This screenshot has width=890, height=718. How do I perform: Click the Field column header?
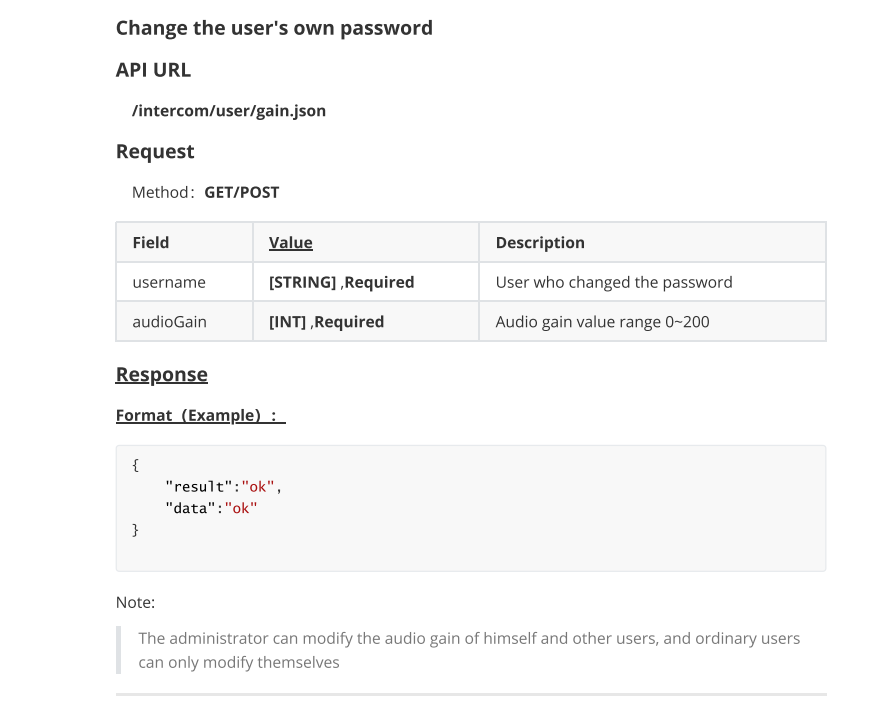184,242
